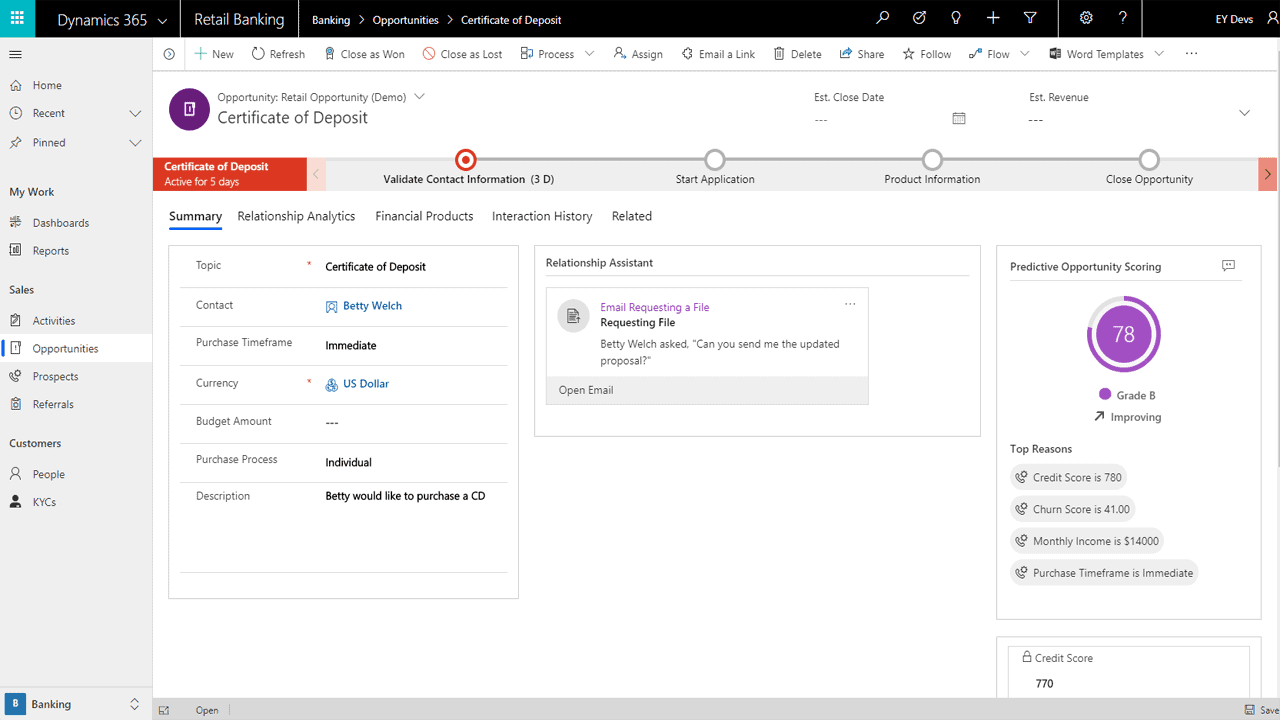This screenshot has width=1280, height=720.
Task: Click the search magnifier icon in top bar
Action: pyautogui.click(x=882, y=19)
